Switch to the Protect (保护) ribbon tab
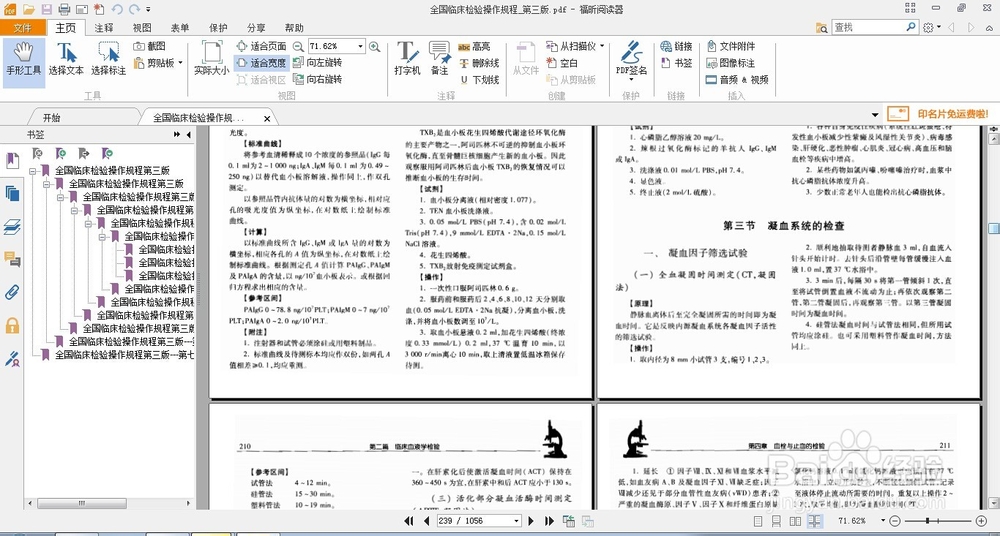1000x536 pixels. 218,28
